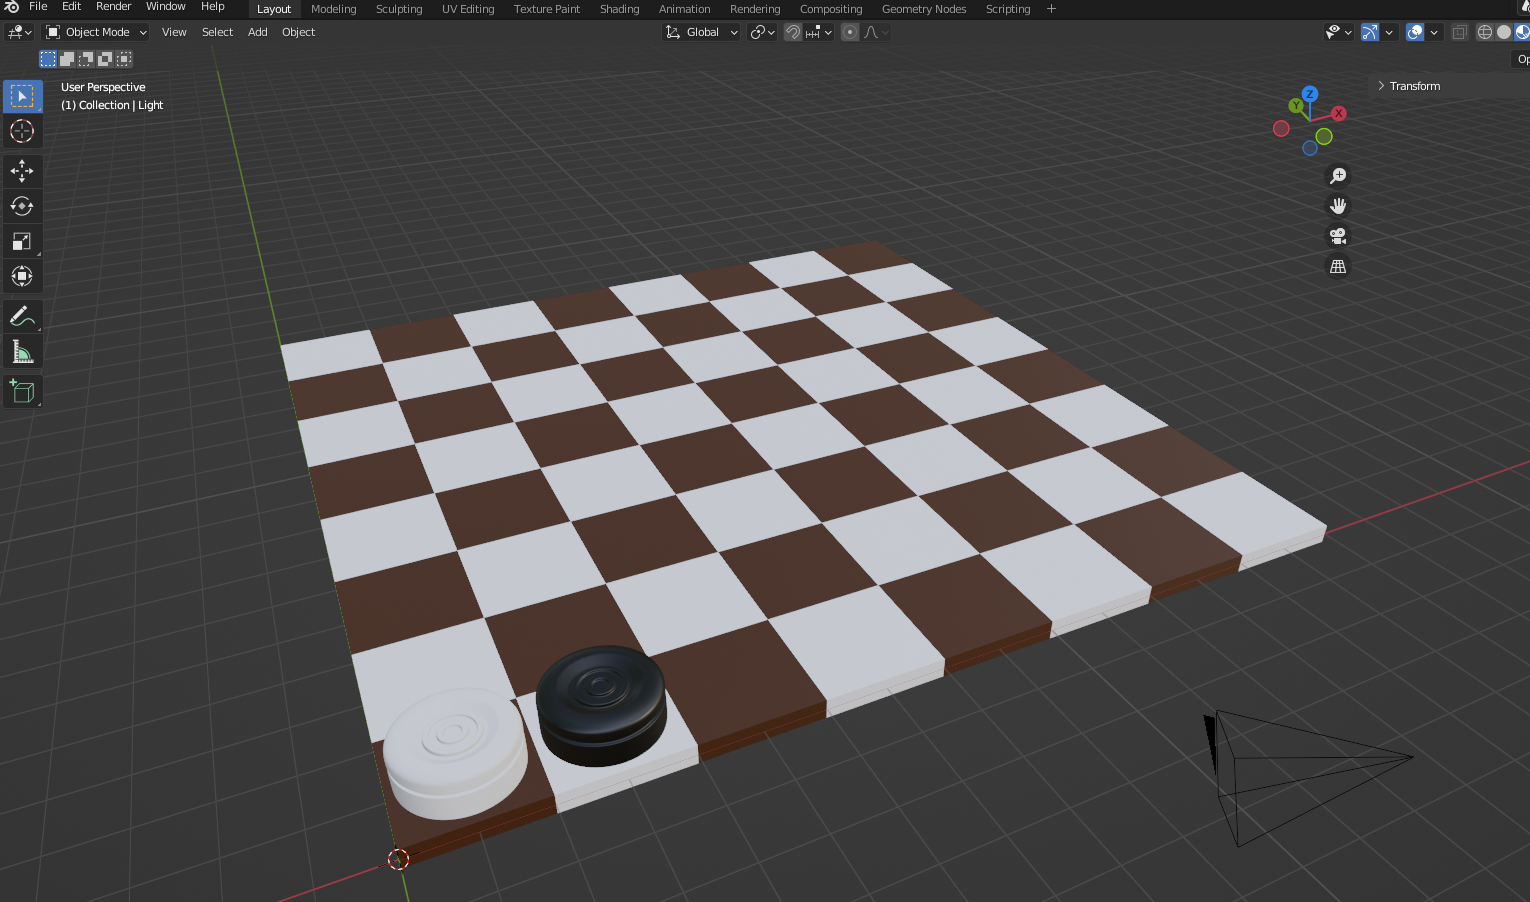Click the black checker piece on board
Viewport: 1530px width, 902px height.
[601, 704]
